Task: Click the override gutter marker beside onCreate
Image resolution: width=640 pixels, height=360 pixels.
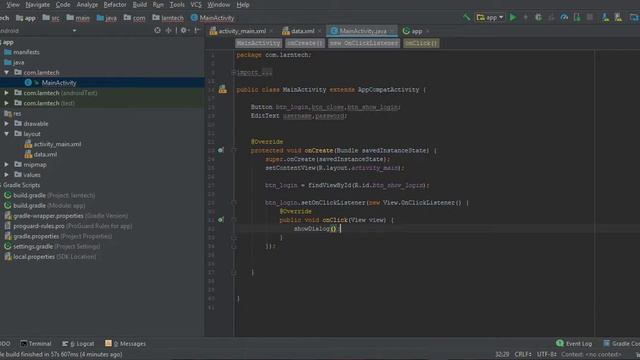Action: (221, 150)
